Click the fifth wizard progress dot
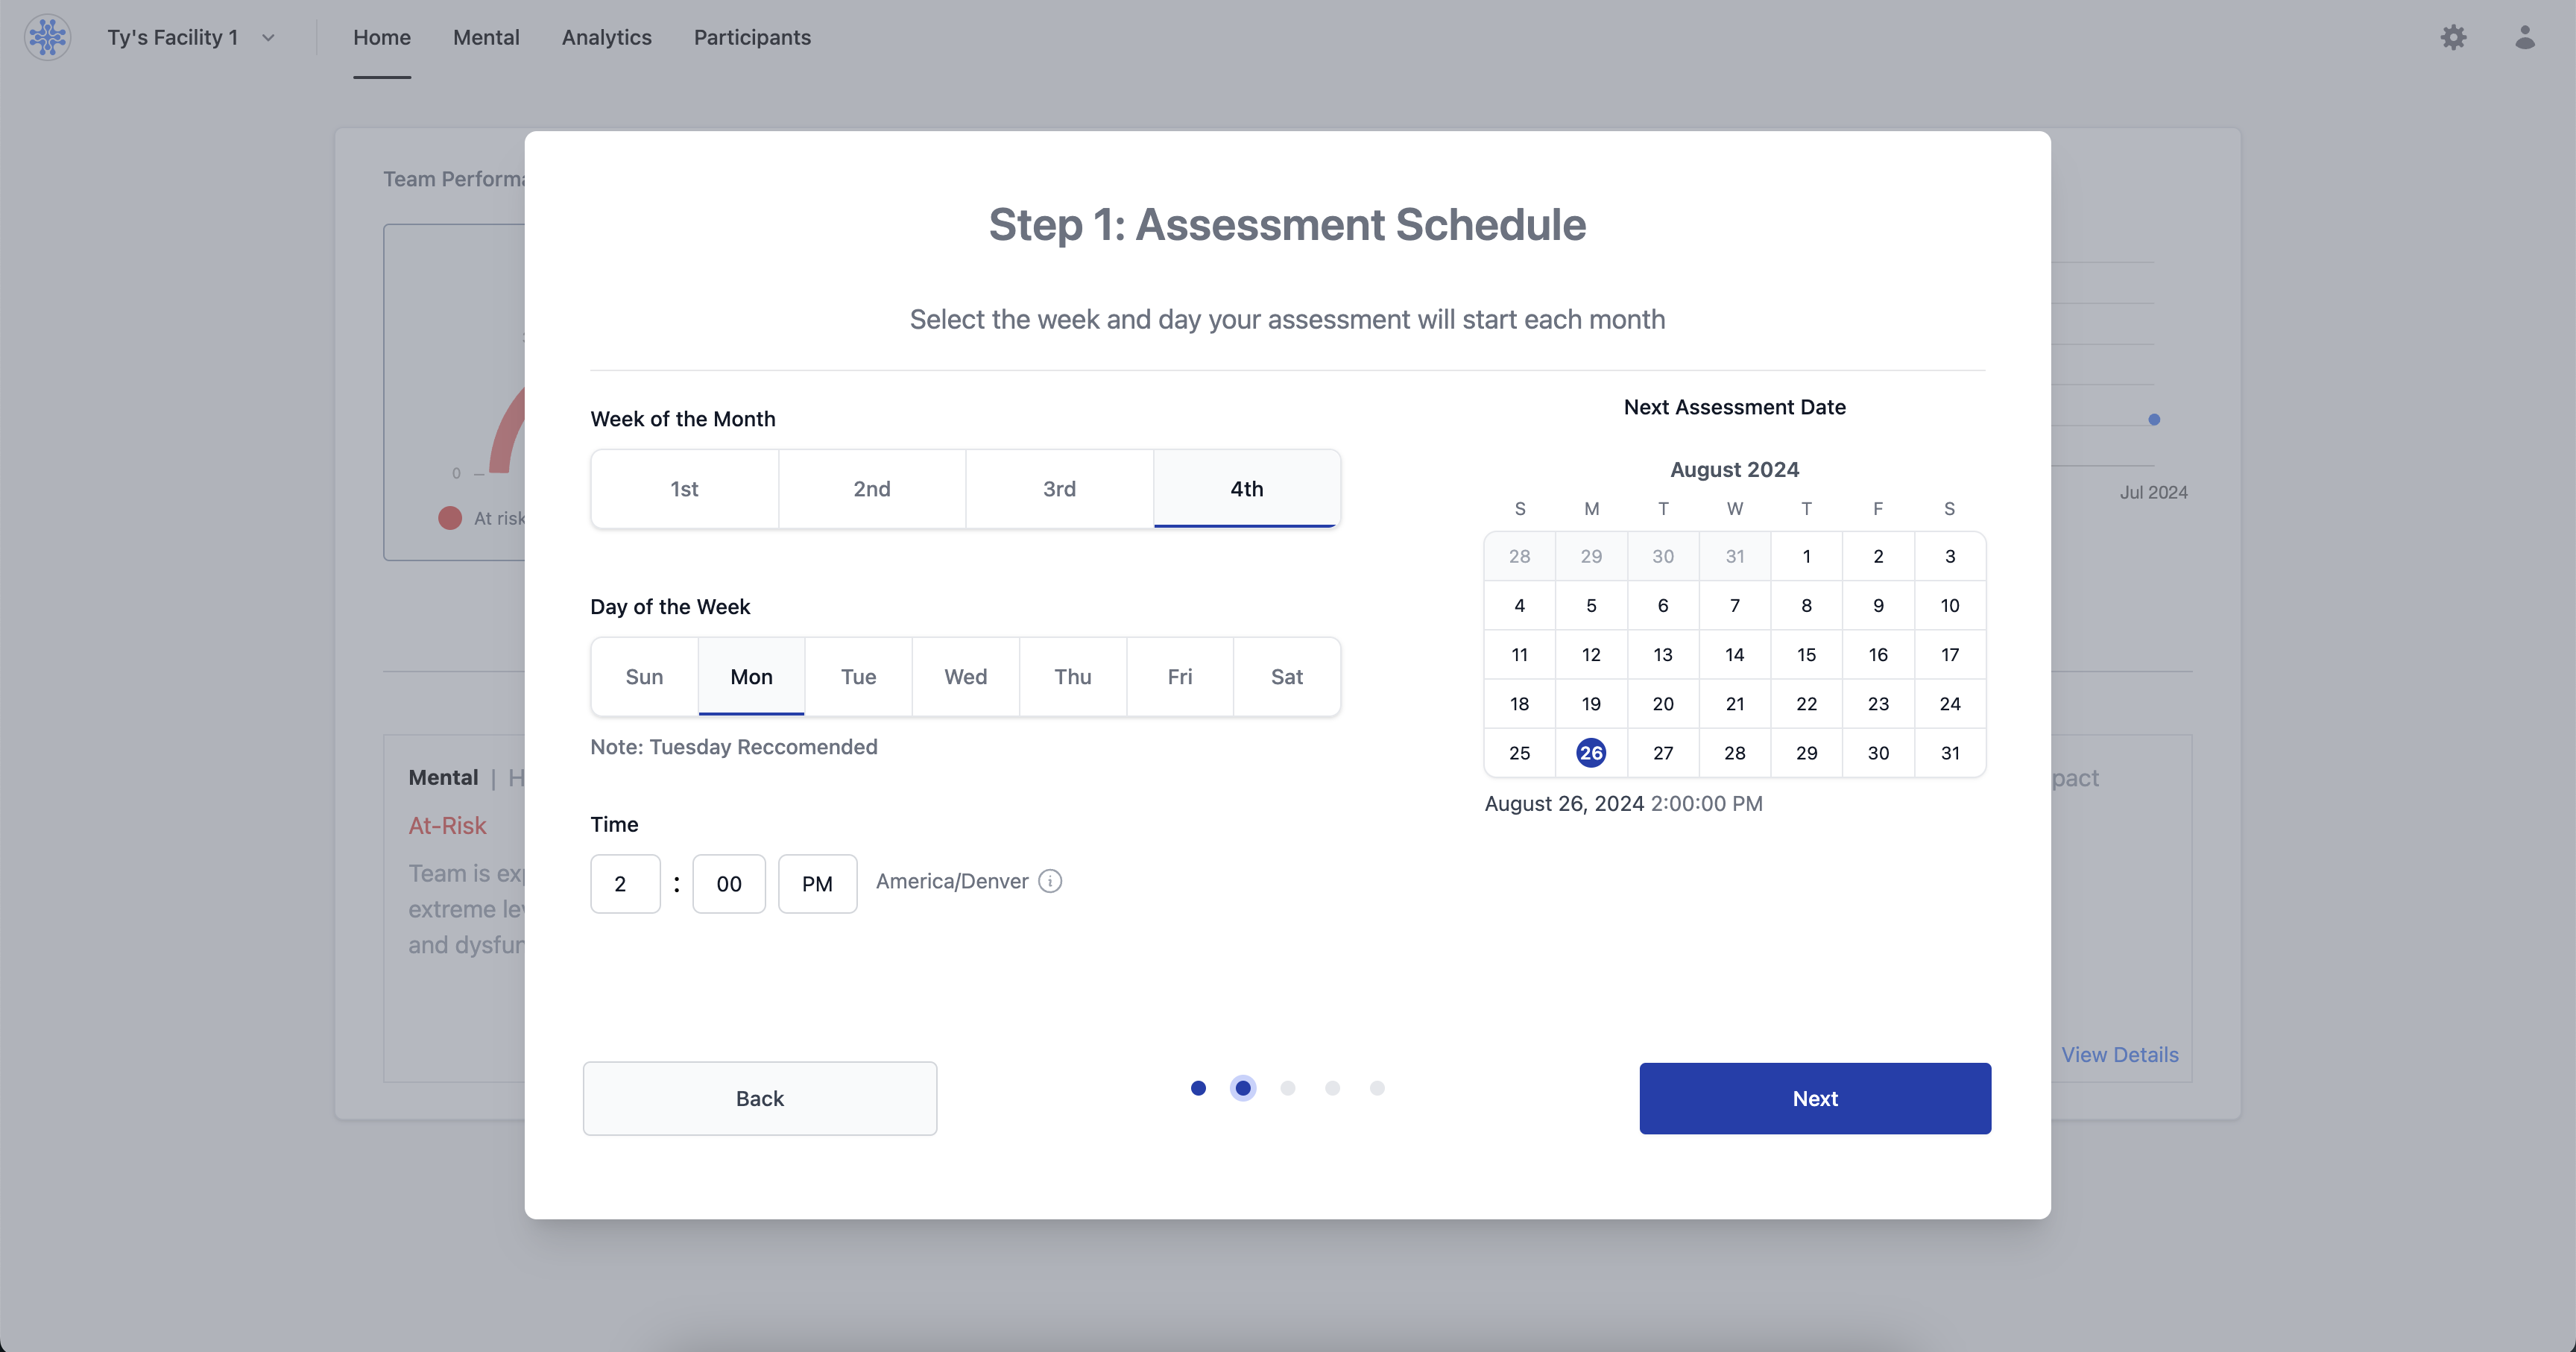2576x1352 pixels. pos(1377,1088)
